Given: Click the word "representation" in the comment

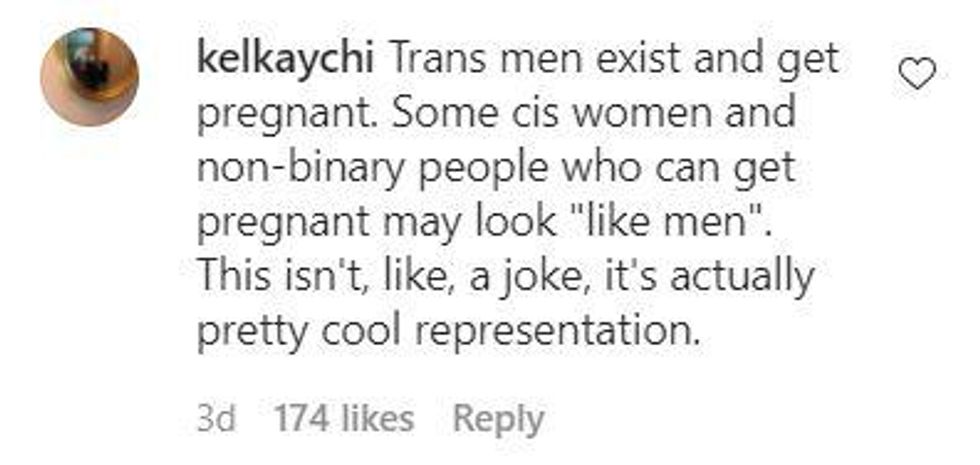Looking at the screenshot, I should pyautogui.click(x=551, y=333).
